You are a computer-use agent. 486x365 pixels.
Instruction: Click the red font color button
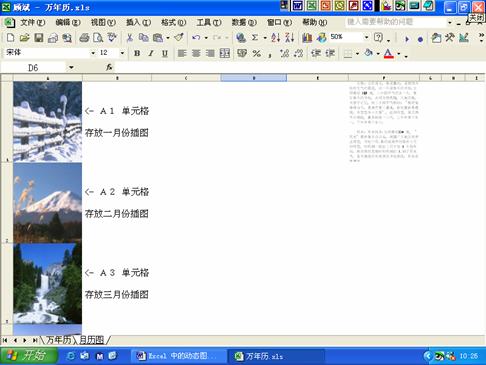tap(388, 53)
